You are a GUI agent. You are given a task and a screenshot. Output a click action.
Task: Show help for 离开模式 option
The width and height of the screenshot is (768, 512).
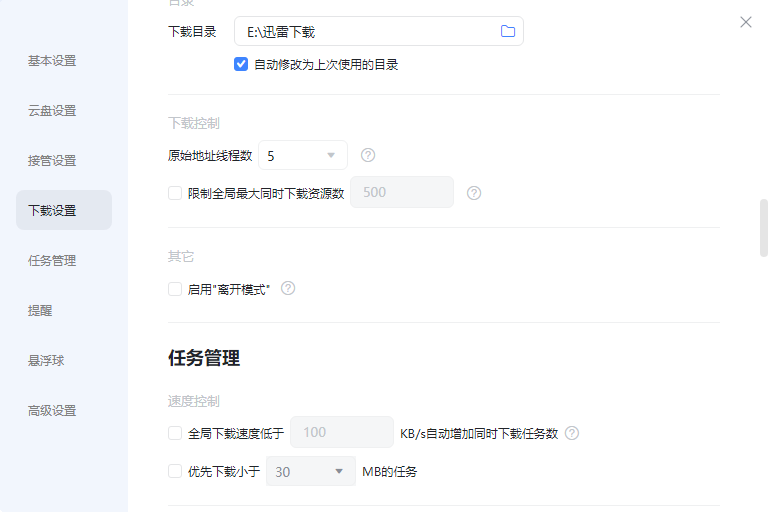pos(288,289)
